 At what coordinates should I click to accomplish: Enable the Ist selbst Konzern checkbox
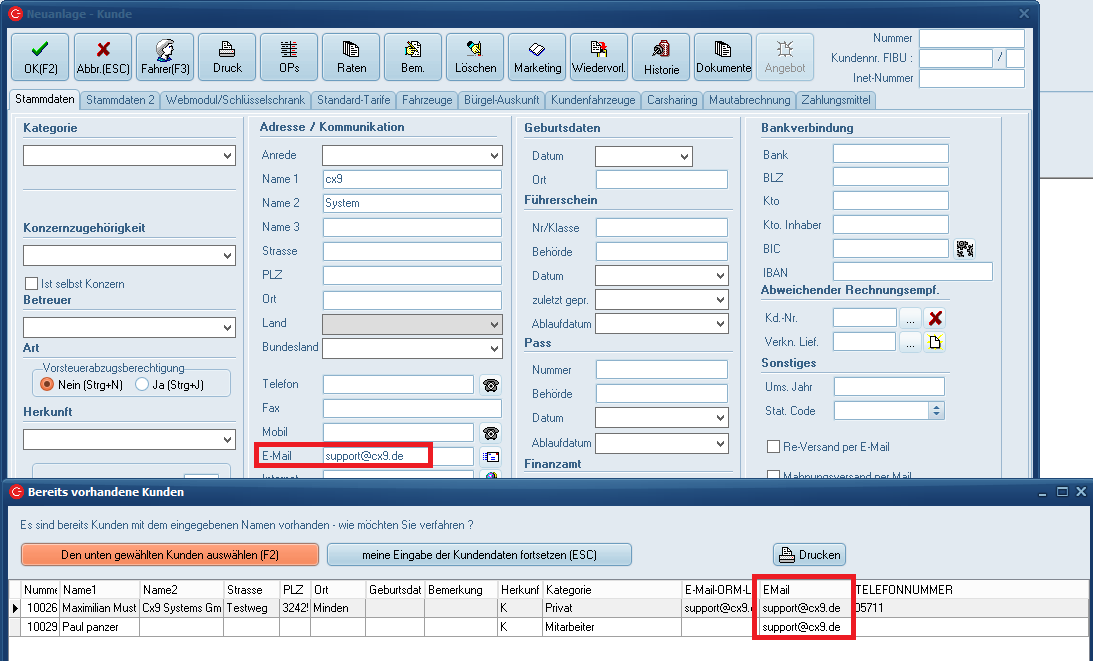tap(32, 284)
